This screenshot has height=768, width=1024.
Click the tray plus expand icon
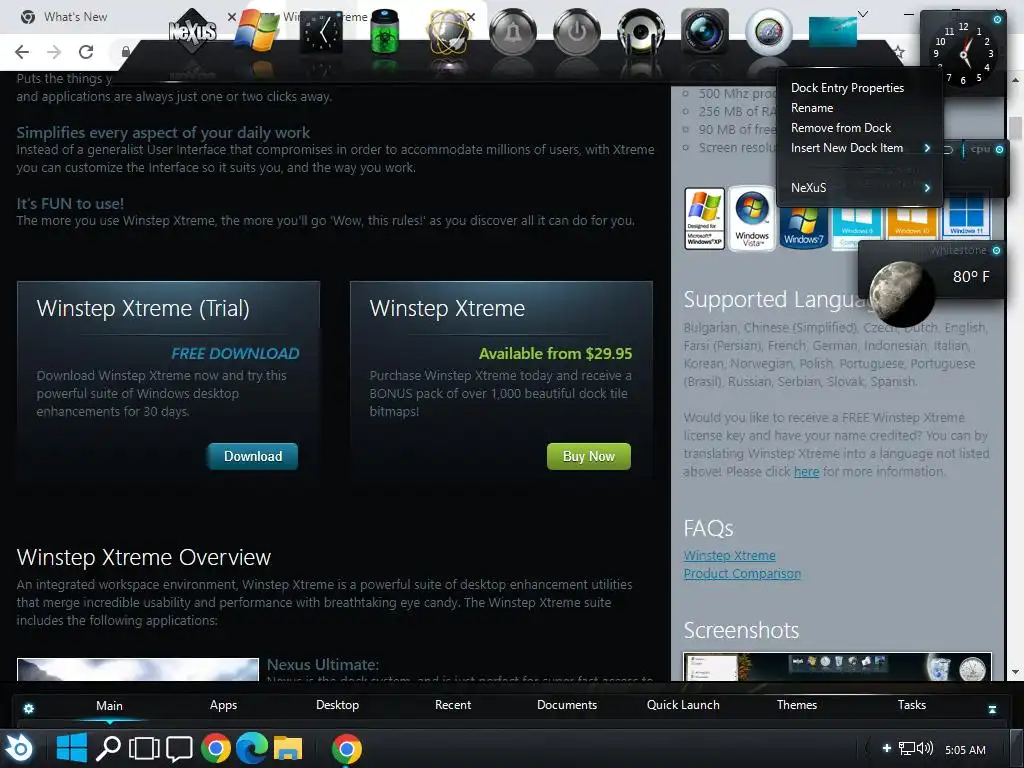[x=886, y=748]
